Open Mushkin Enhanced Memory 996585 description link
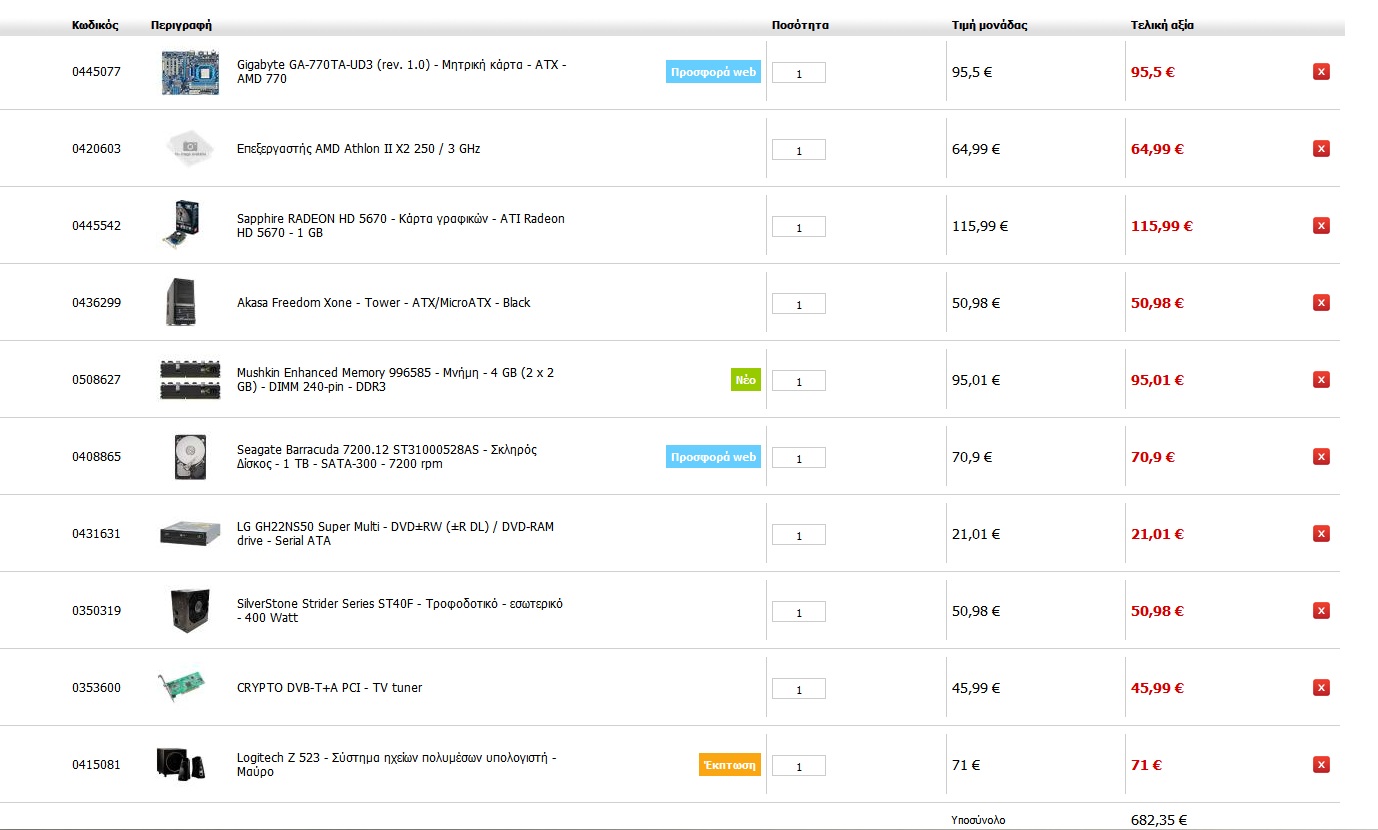 coord(396,380)
